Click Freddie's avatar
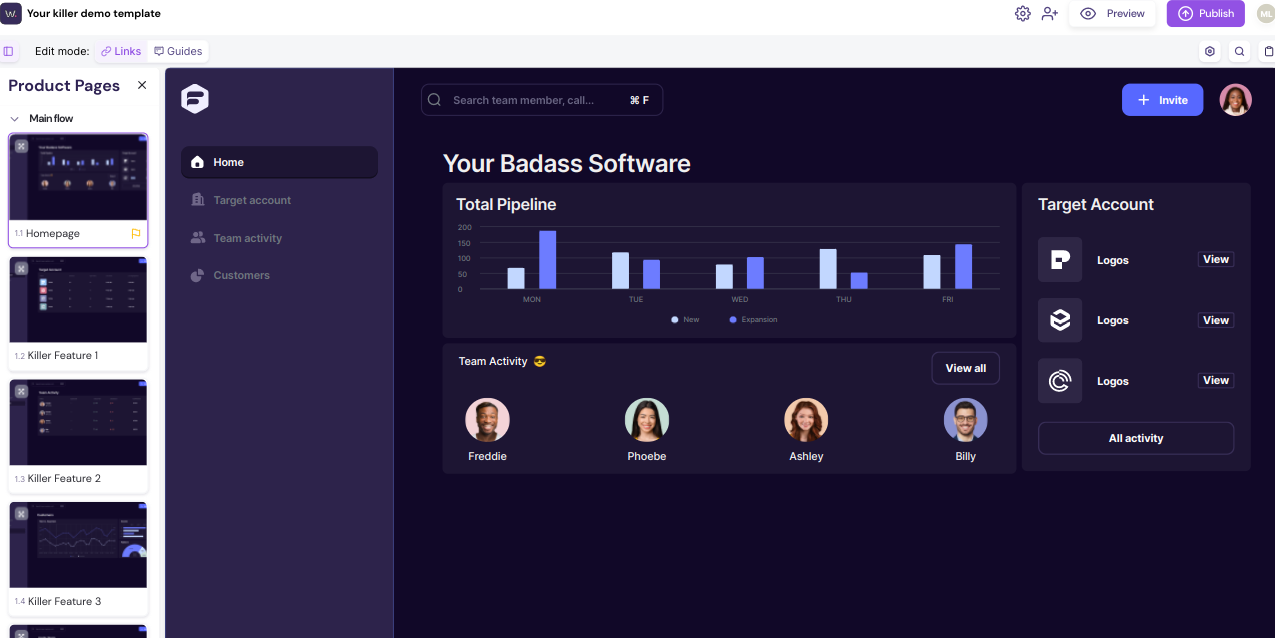 (487, 420)
